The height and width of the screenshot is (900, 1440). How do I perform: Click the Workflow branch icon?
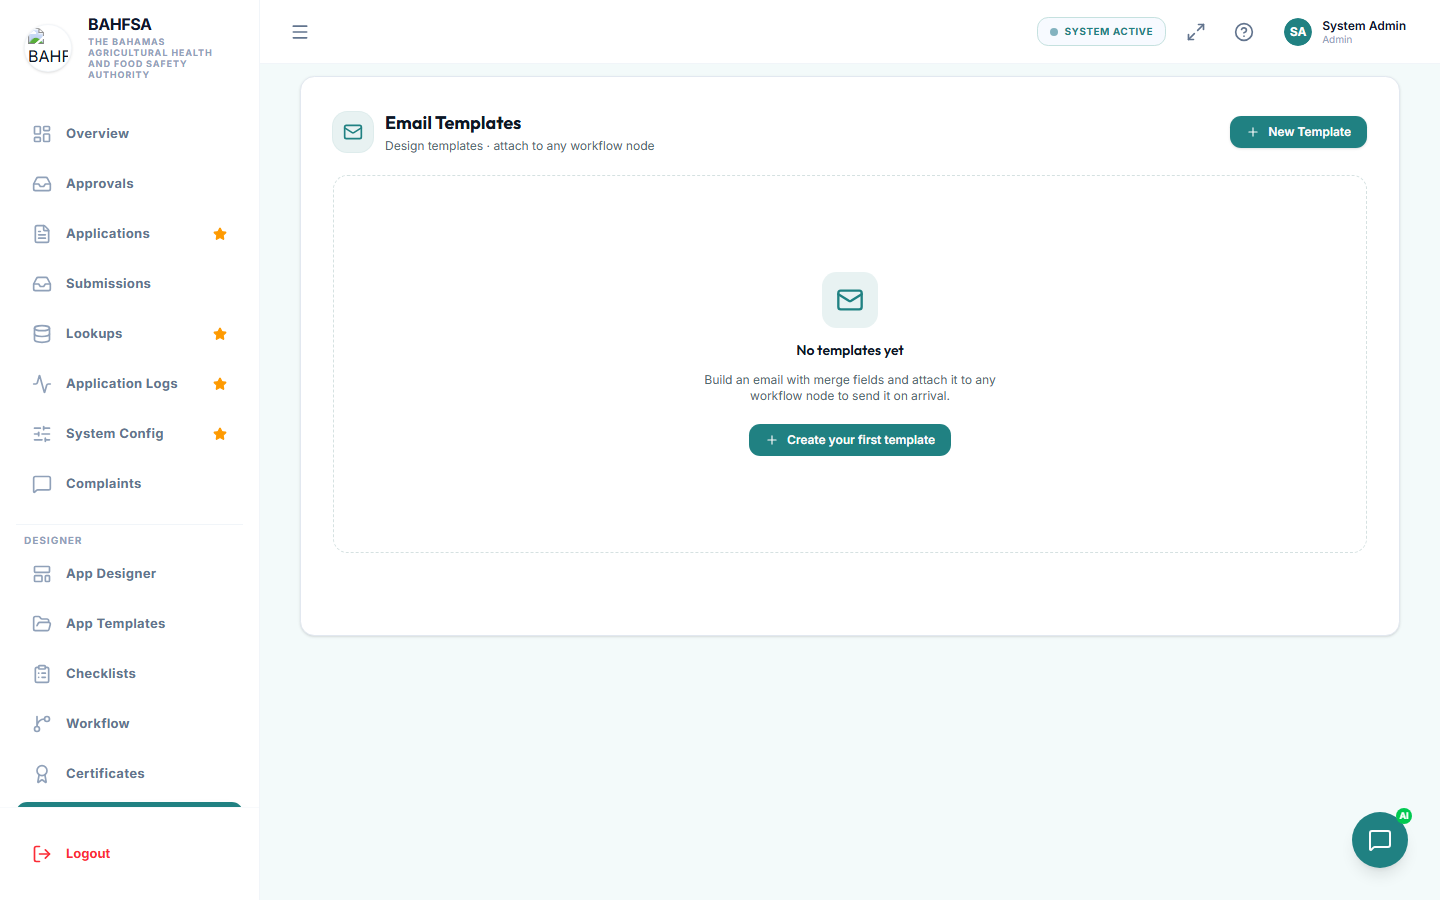pyautogui.click(x=42, y=724)
